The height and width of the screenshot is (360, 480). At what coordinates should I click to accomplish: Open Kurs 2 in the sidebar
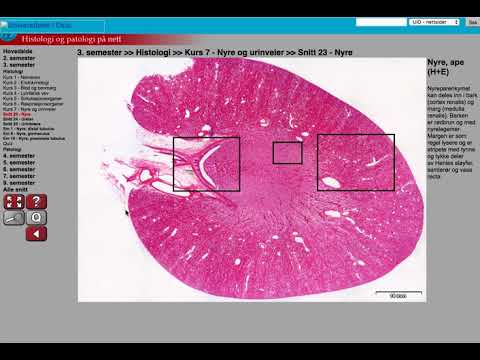click(x=26, y=82)
